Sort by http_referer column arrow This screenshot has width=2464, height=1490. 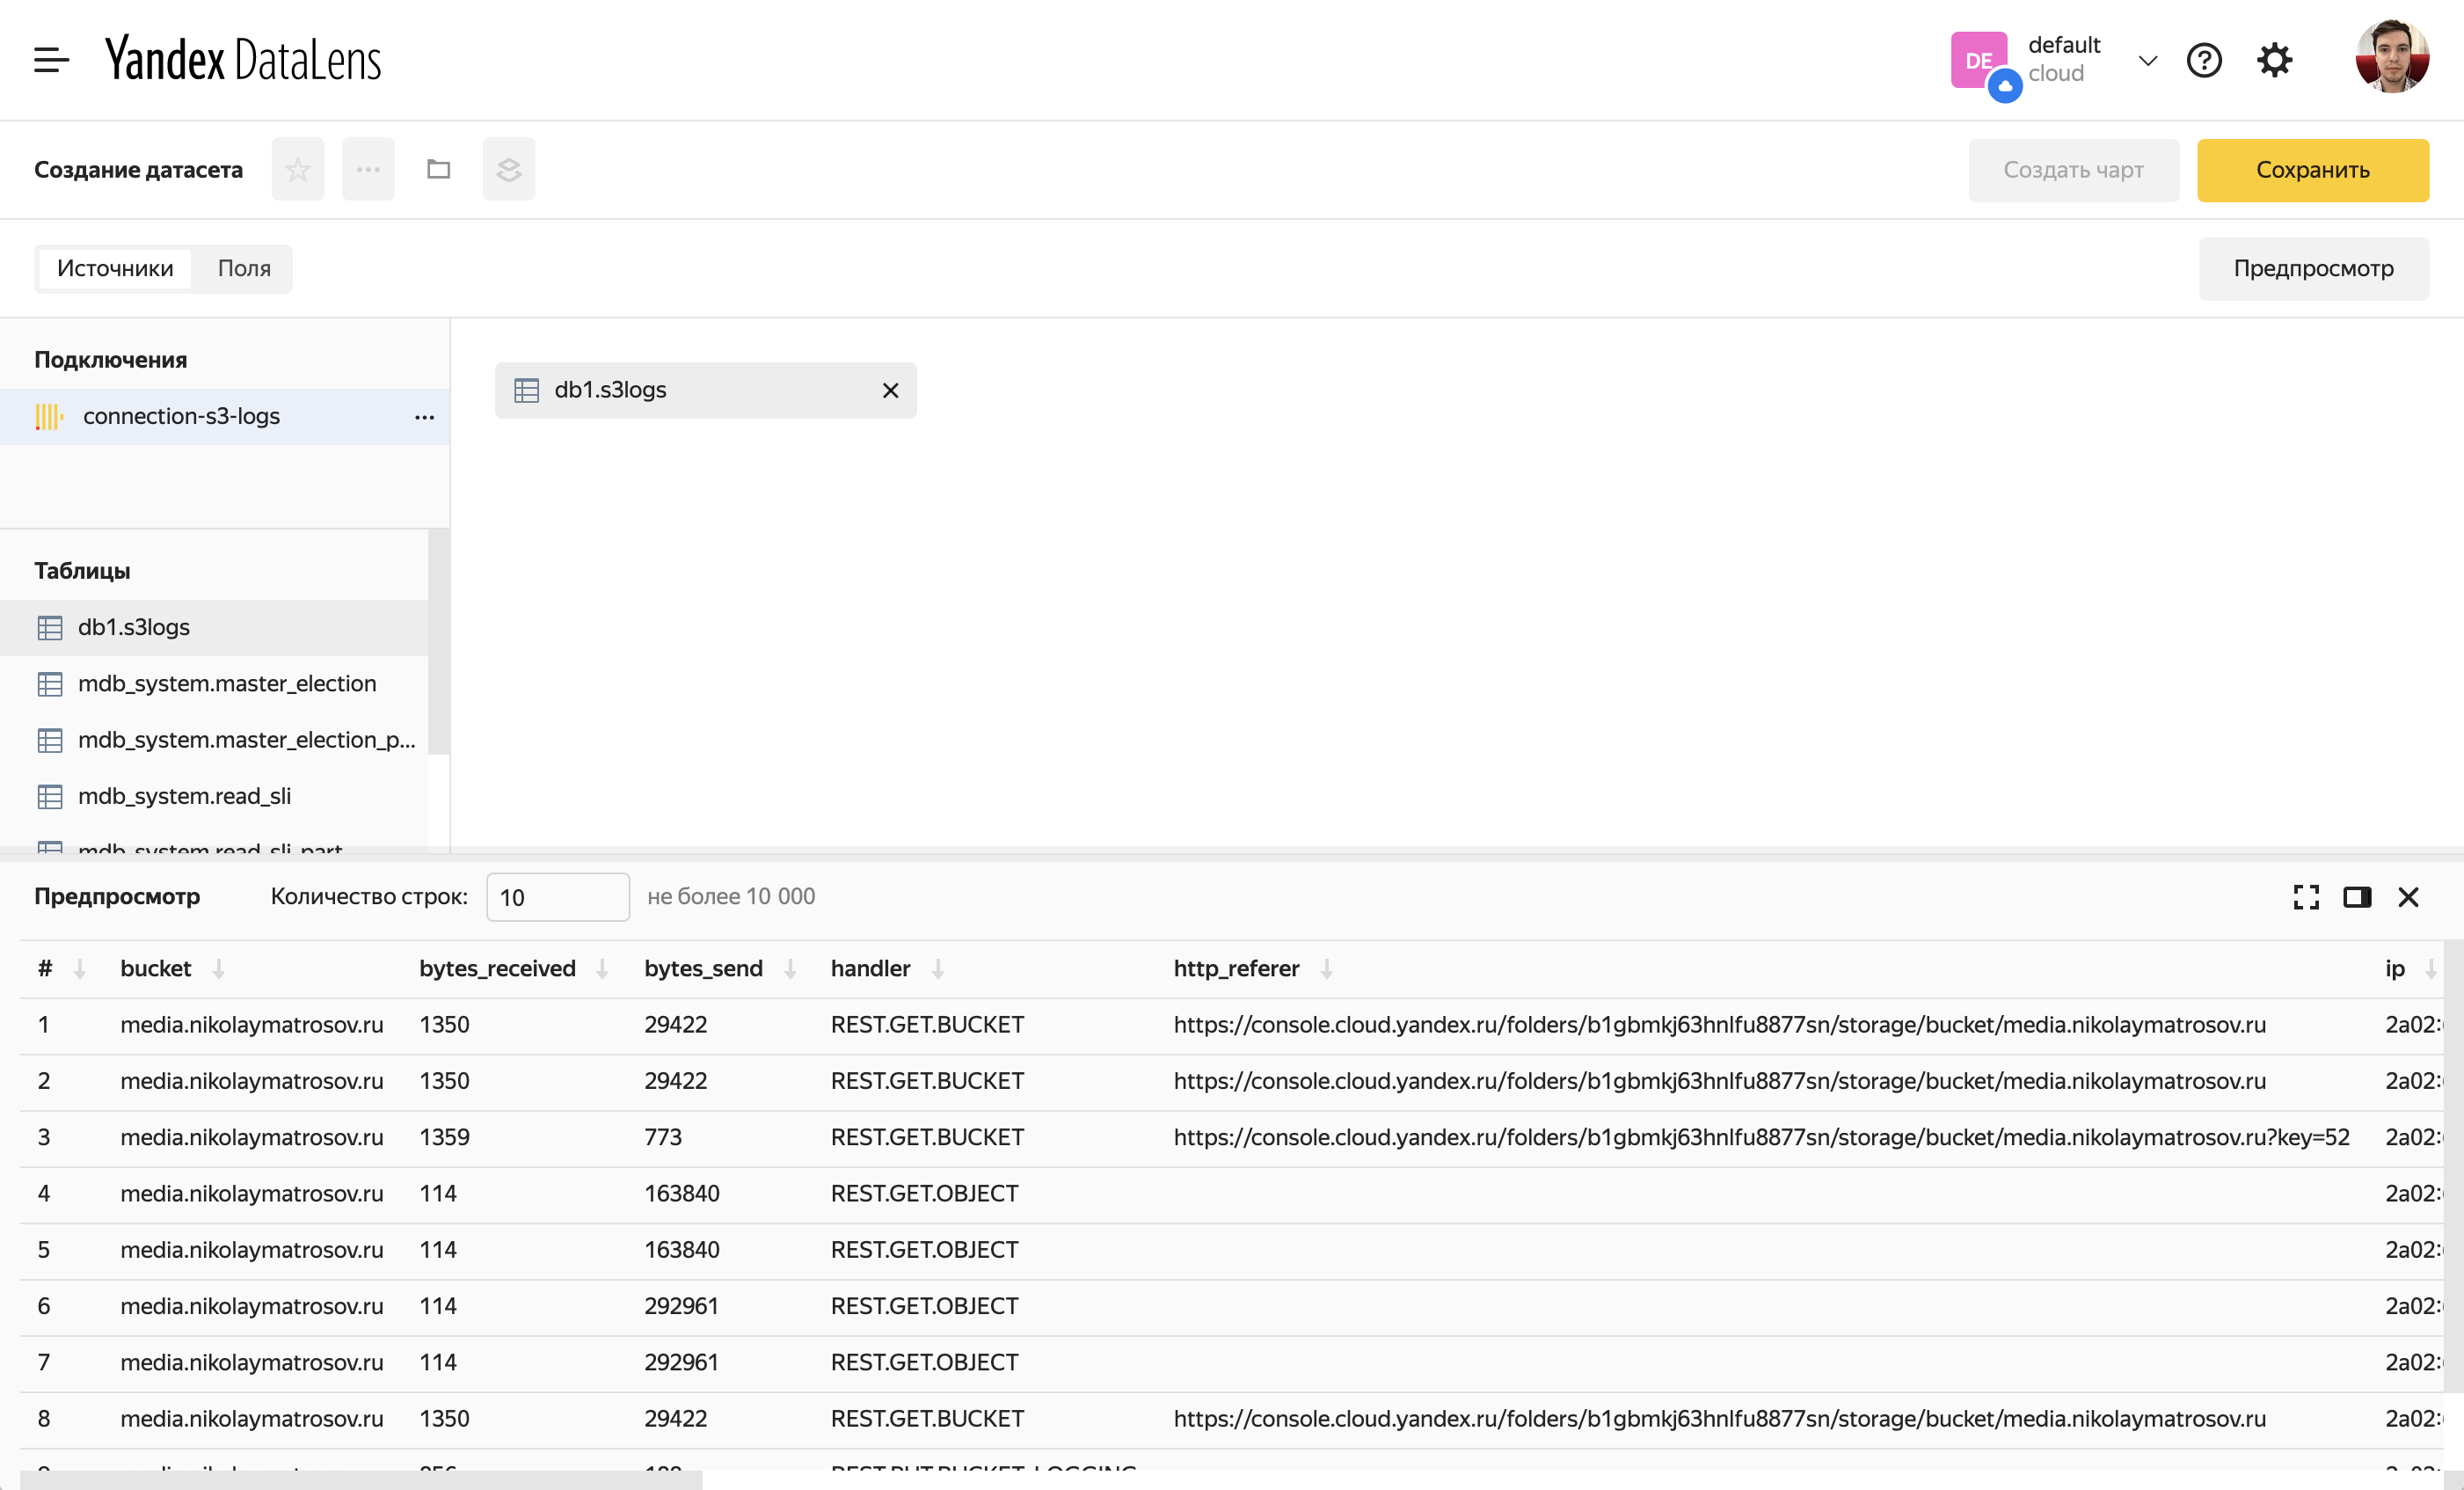pyautogui.click(x=1326, y=968)
